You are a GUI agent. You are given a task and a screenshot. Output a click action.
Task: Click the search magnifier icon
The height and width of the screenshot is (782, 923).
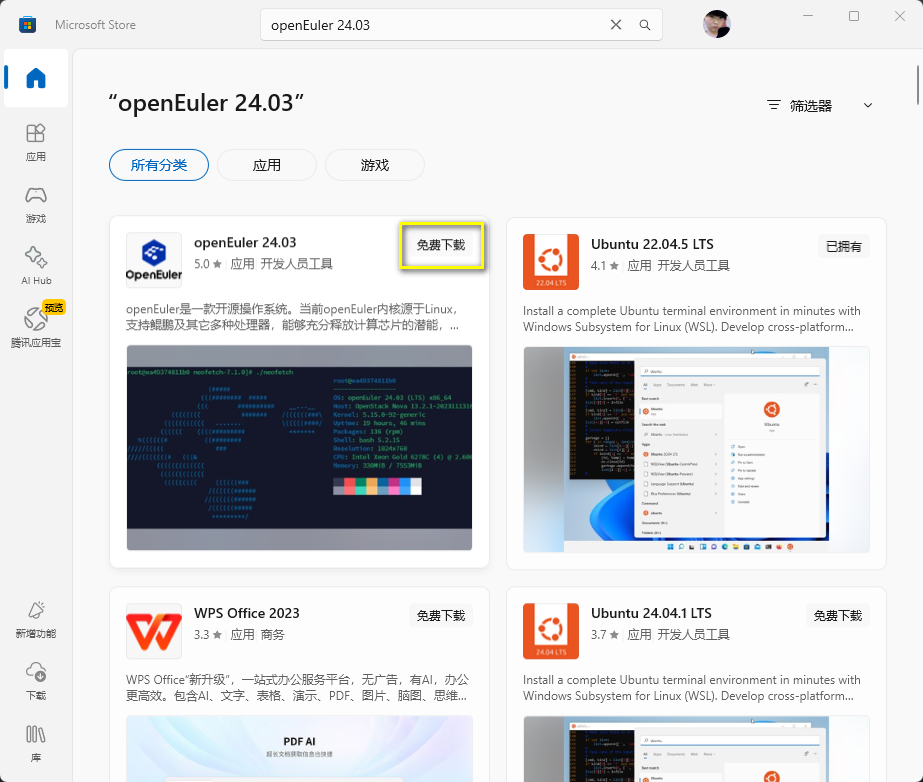[645, 25]
